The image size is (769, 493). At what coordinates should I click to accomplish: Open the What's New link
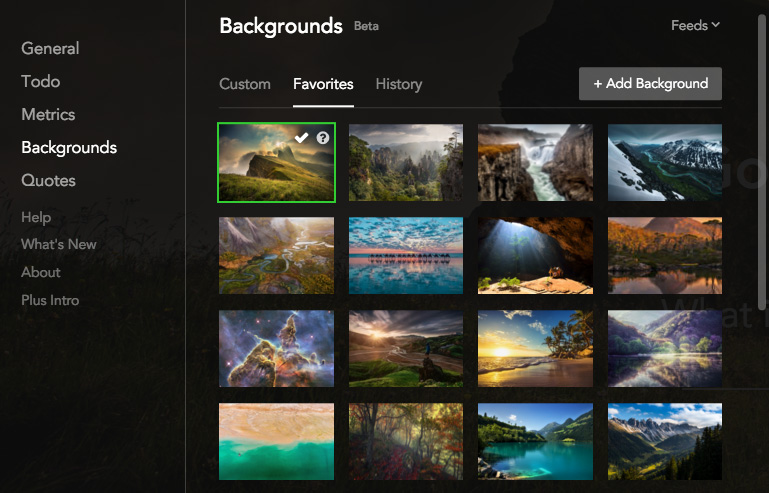coord(59,244)
